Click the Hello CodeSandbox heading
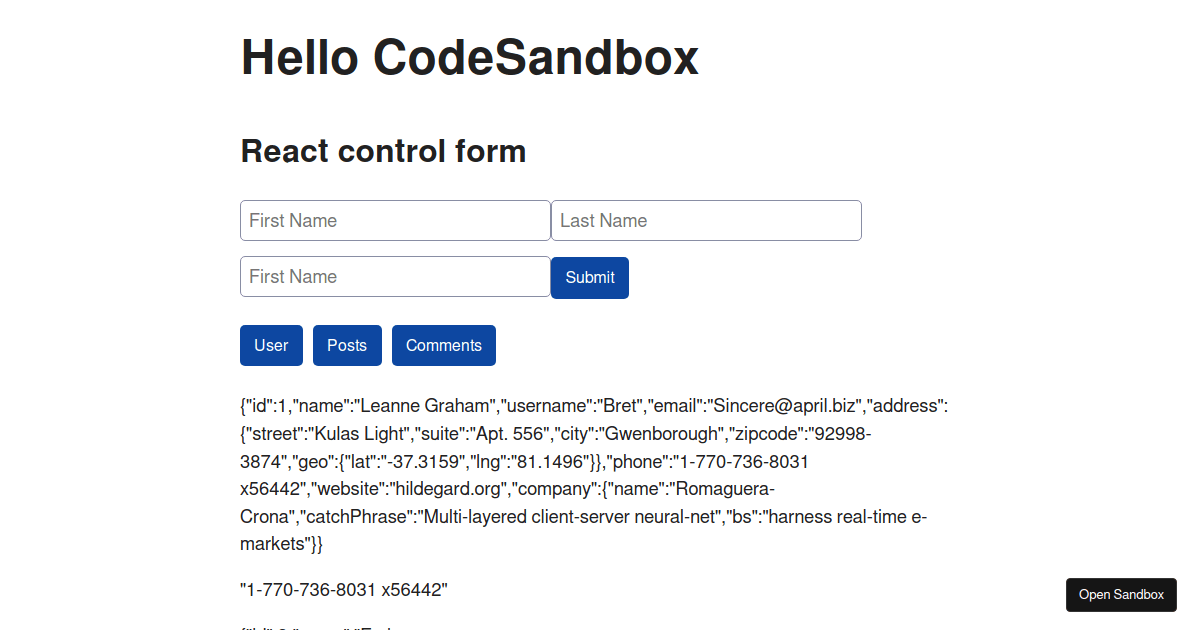 point(470,58)
